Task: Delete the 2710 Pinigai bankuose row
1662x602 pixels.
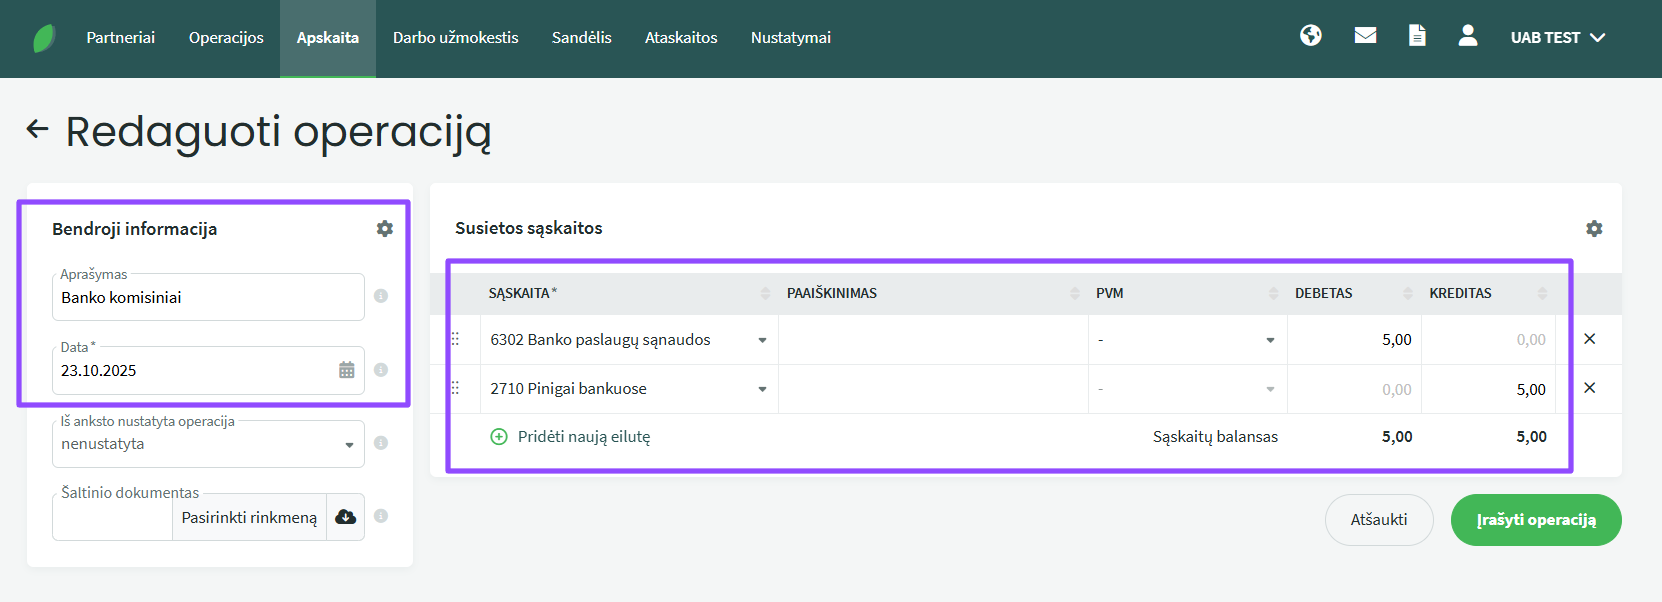Action: (x=1589, y=388)
